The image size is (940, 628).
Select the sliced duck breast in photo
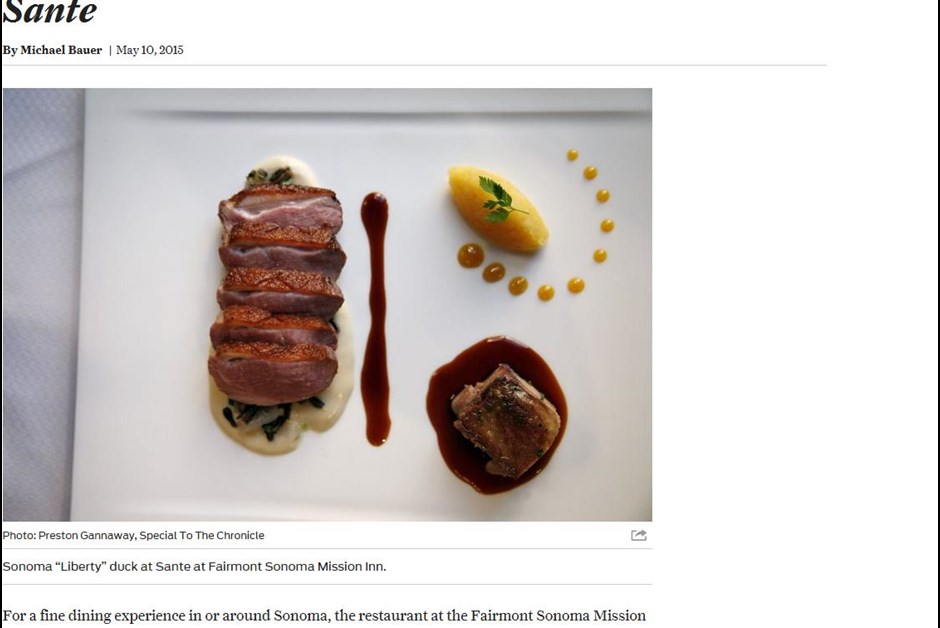[x=279, y=294]
